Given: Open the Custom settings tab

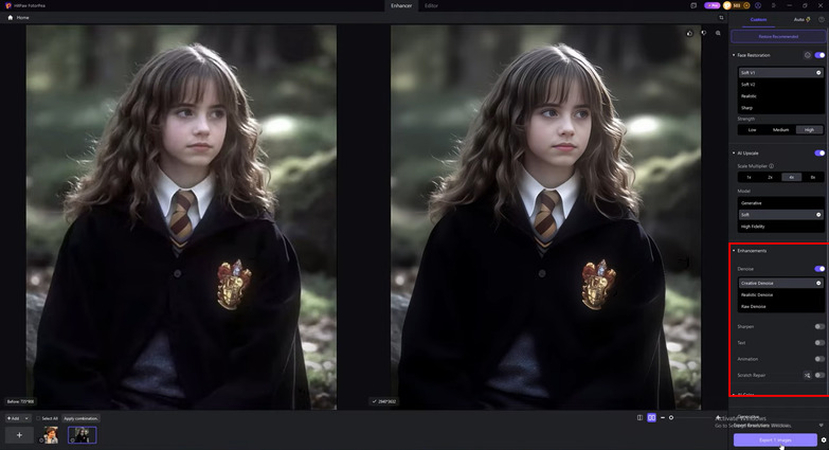Looking at the screenshot, I should point(758,20).
